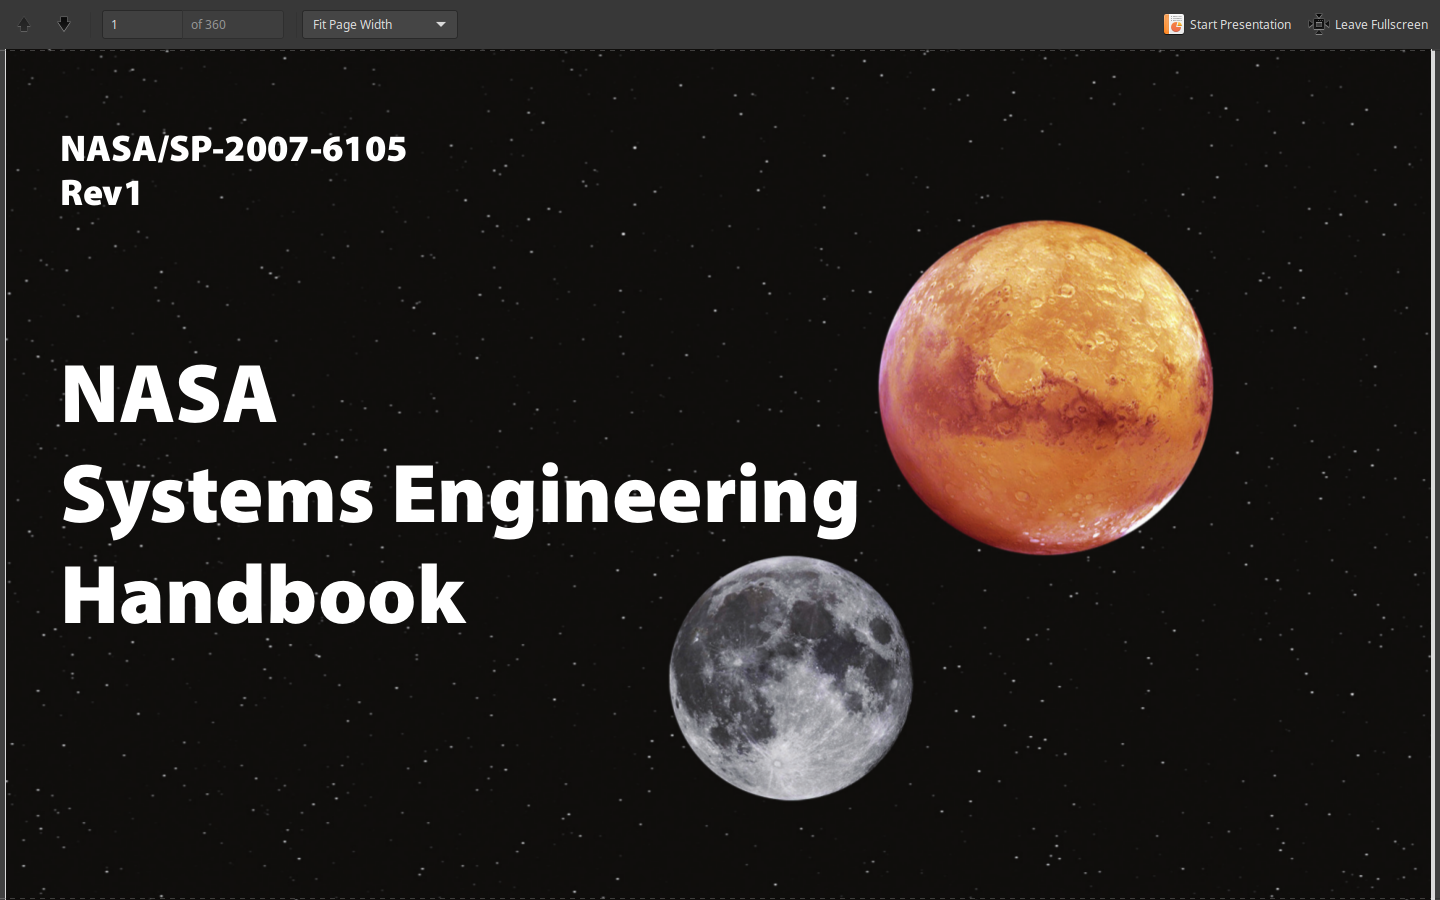The image size is (1440, 900).
Task: Open the Fit Page Width zoom dropdown
Action: tap(380, 24)
